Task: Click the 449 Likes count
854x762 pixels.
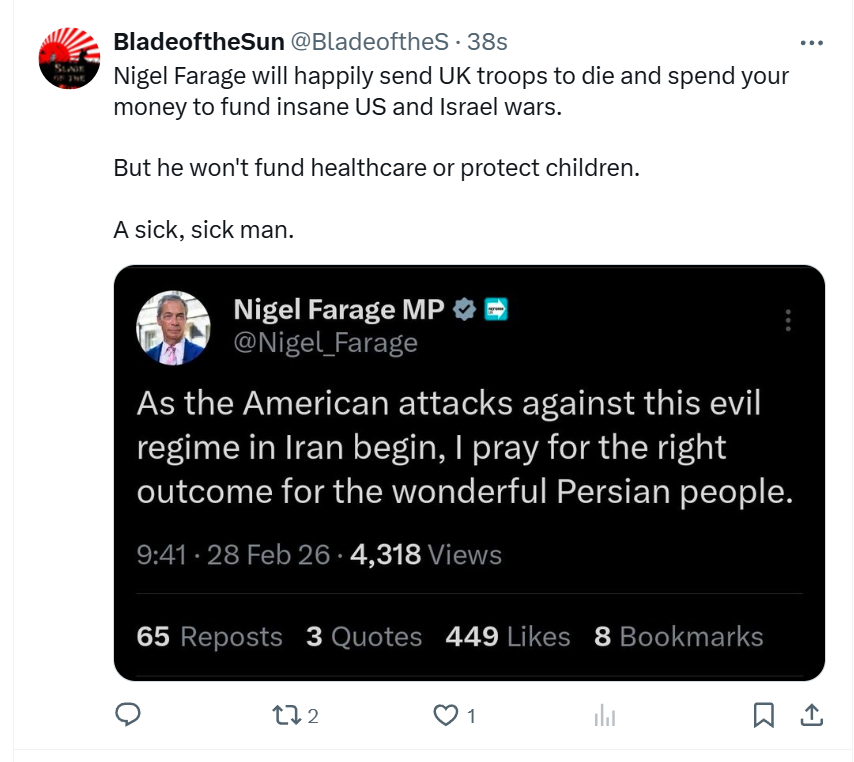Action: [x=508, y=637]
